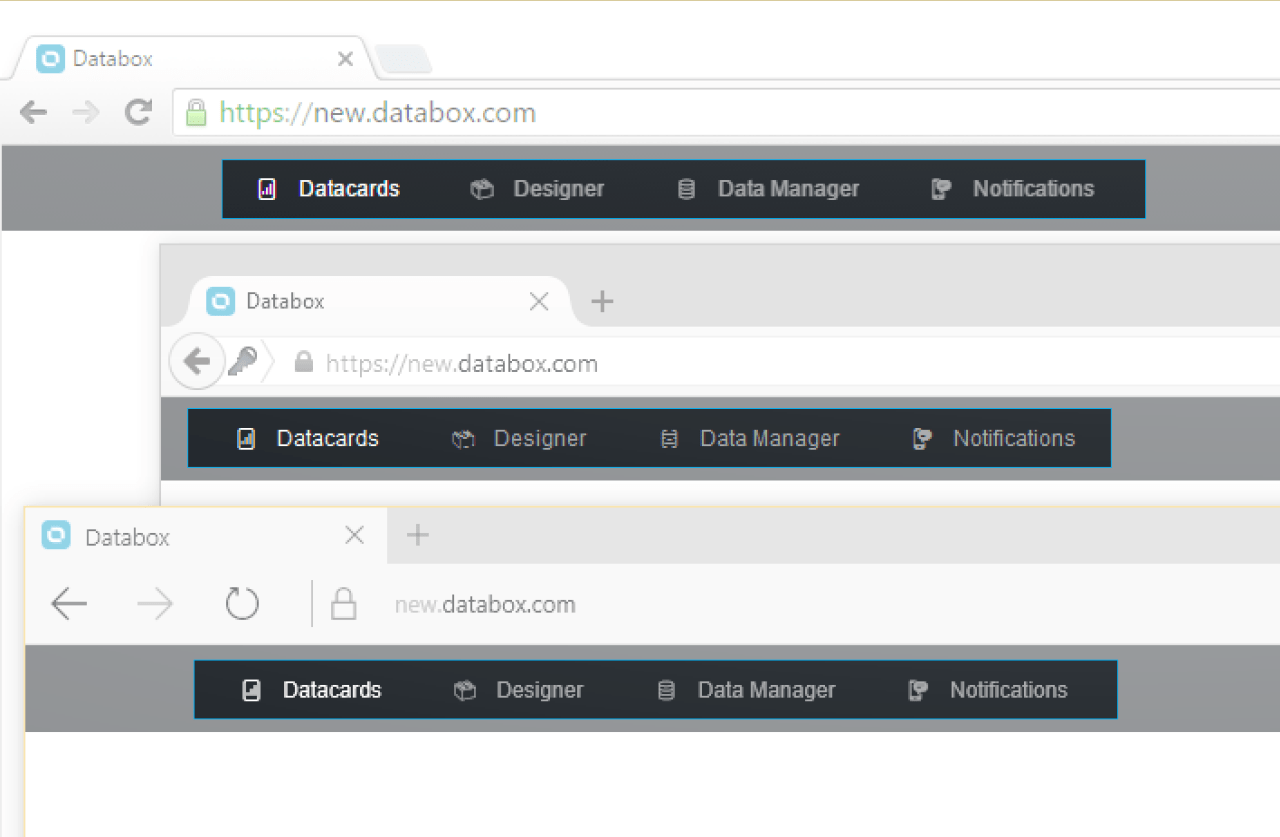Click the Notifications icon in Firefox window

point(922,439)
